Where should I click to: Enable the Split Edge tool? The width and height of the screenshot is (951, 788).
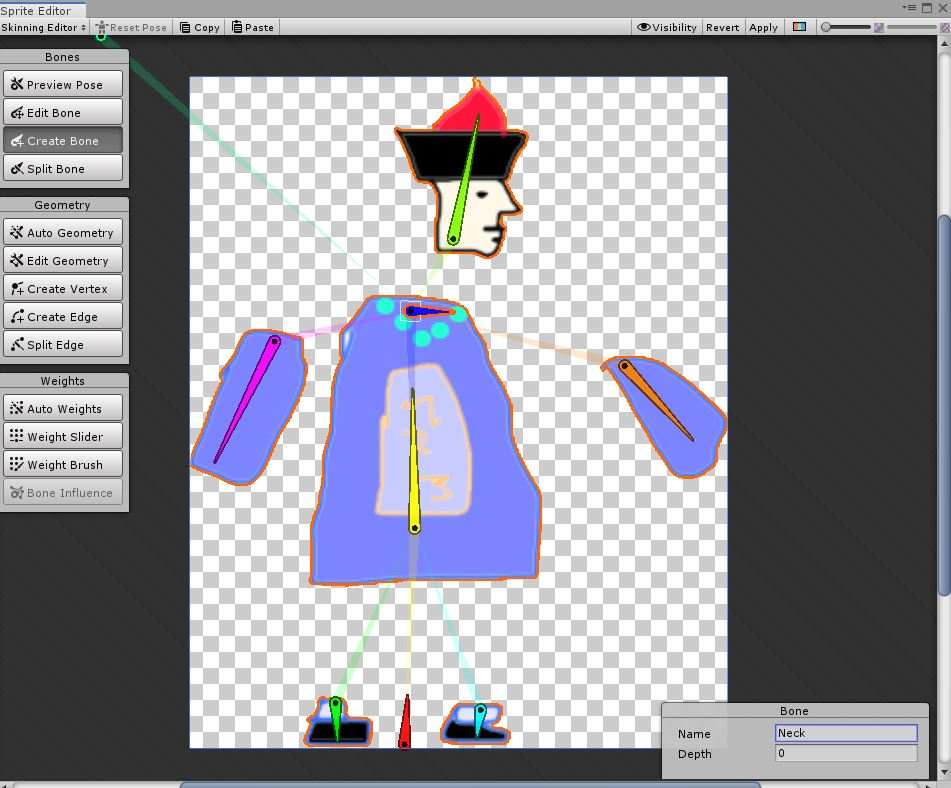[62, 344]
